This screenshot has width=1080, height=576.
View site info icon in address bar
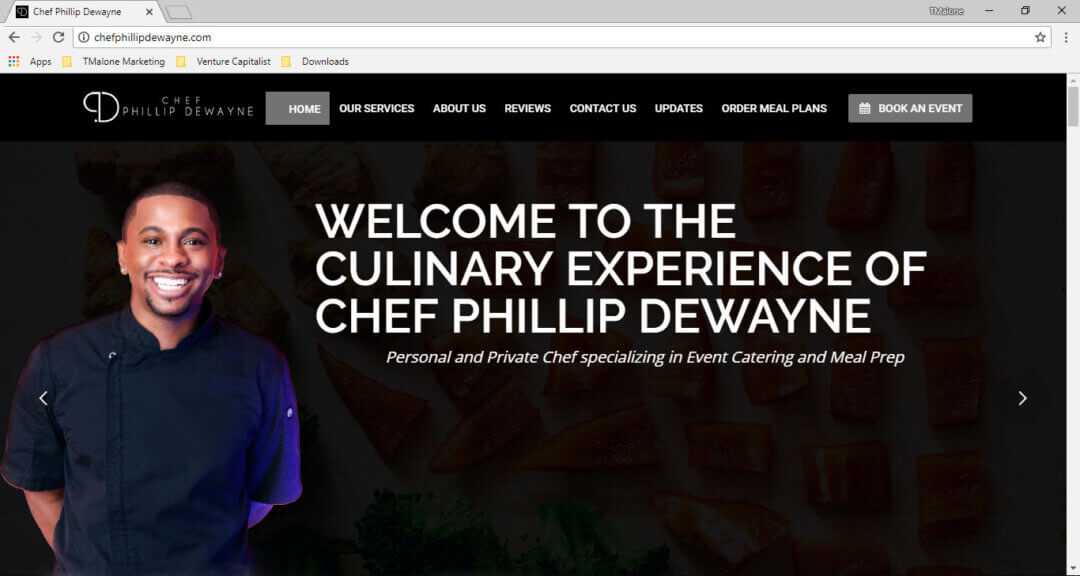pyautogui.click(x=83, y=37)
